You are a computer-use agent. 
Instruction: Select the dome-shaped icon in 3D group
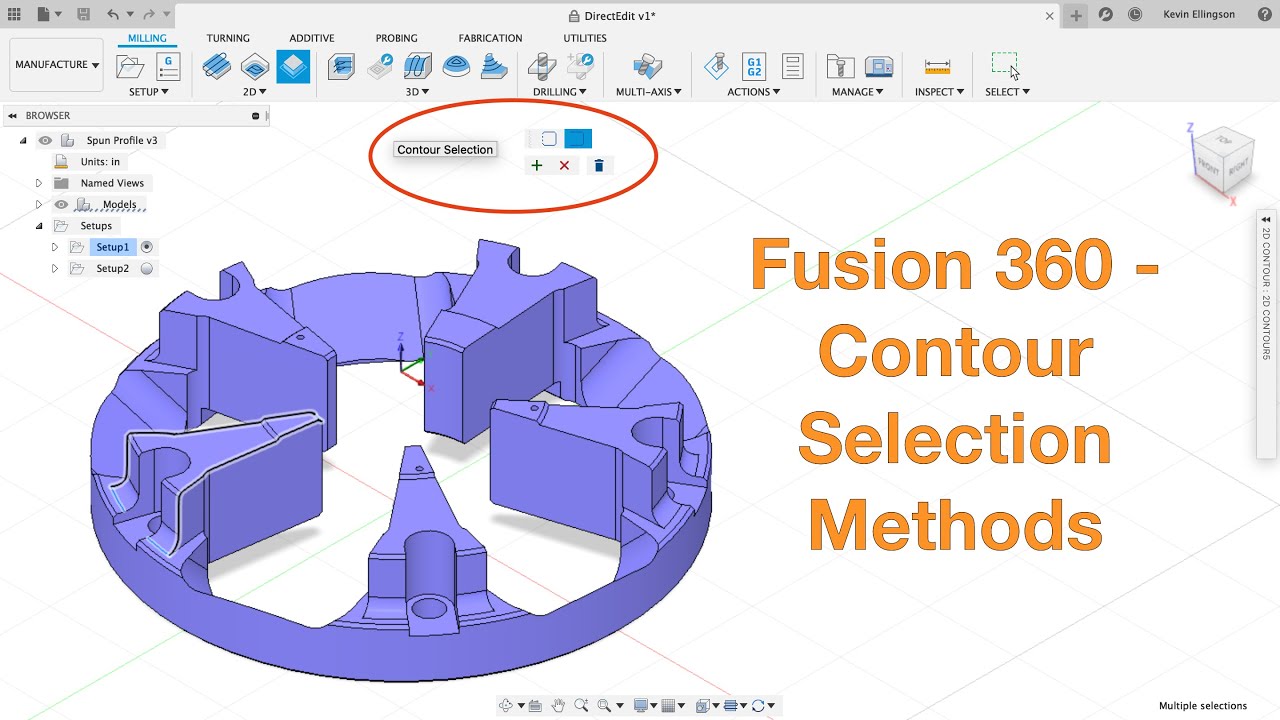[456, 67]
